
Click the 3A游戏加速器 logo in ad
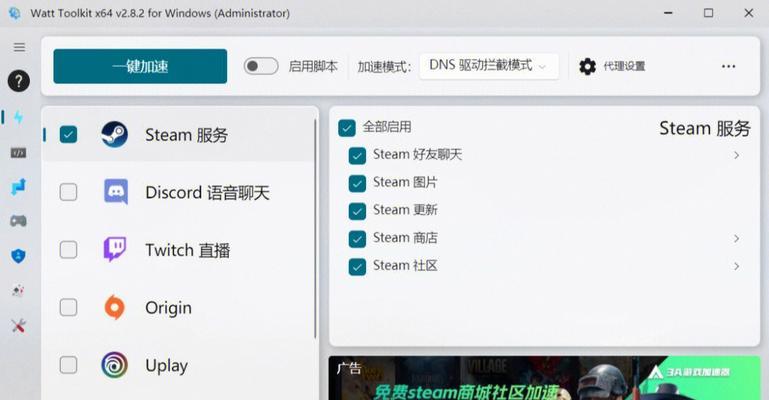coord(689,373)
